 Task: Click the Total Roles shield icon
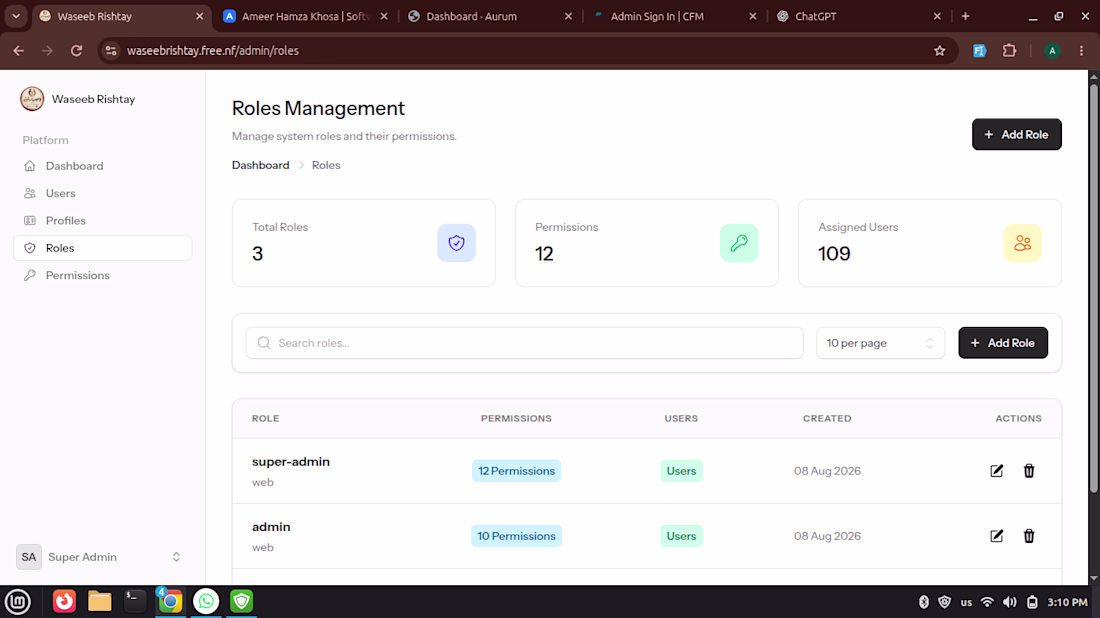pyautogui.click(x=456, y=243)
